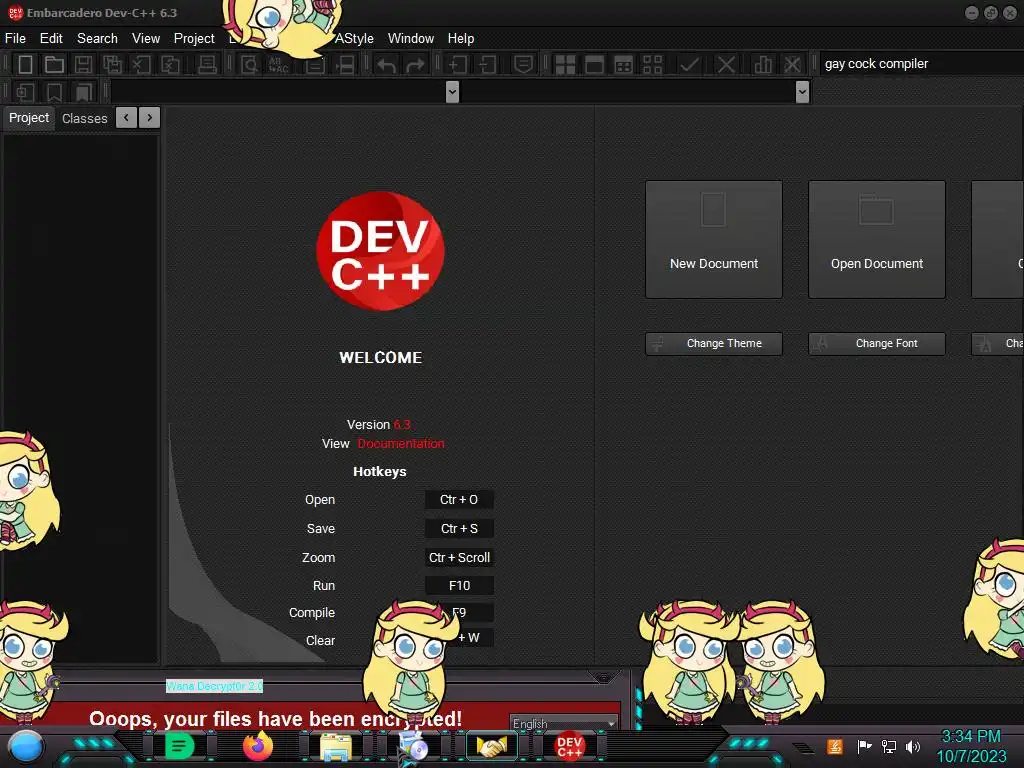This screenshot has width=1024, height=768.
Task: Click the Toggle Comment toolbar icon
Action: (523, 64)
